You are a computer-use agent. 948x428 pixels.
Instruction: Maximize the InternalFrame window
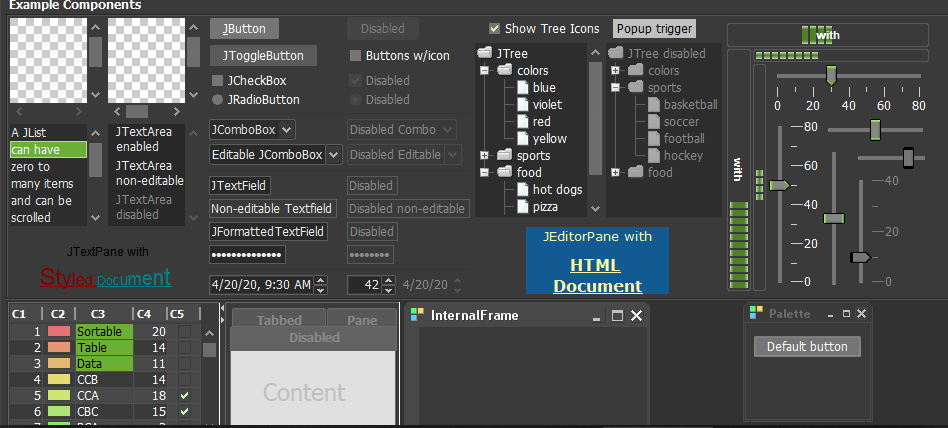tap(617, 316)
